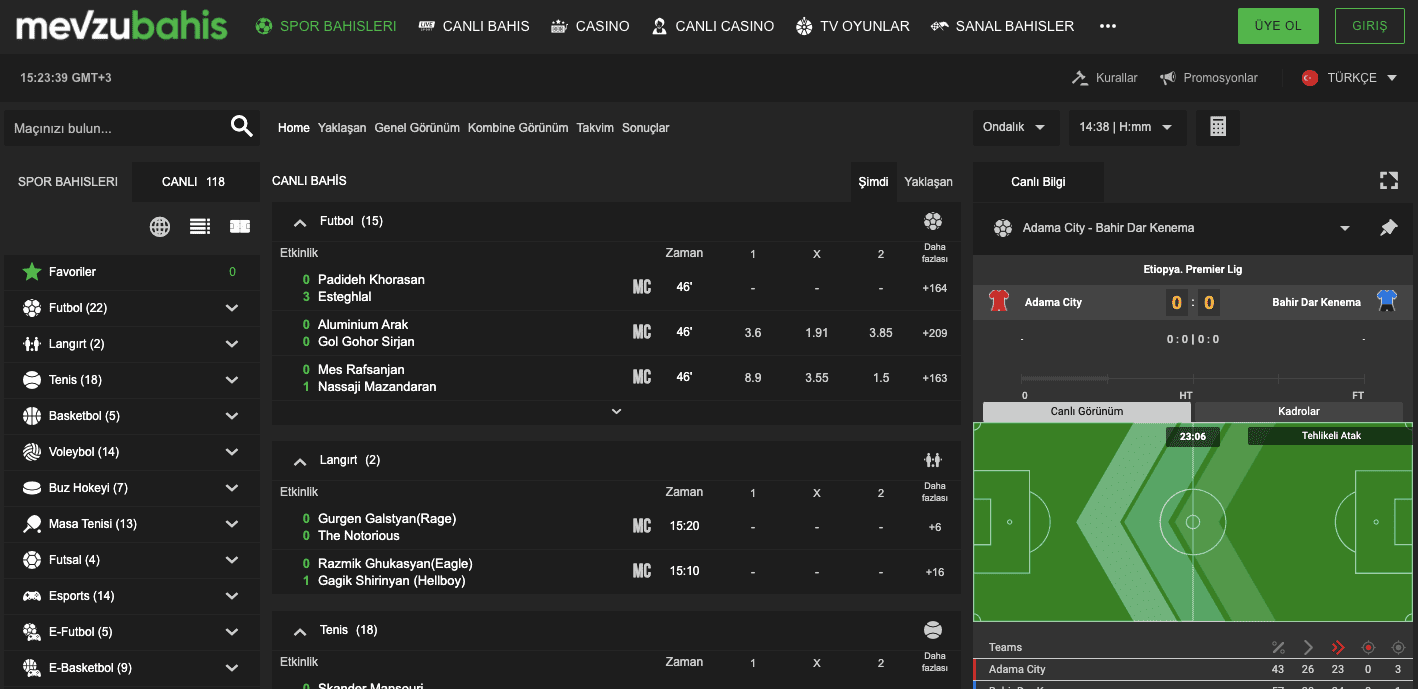Click the match timeline progress bar

1193,379
